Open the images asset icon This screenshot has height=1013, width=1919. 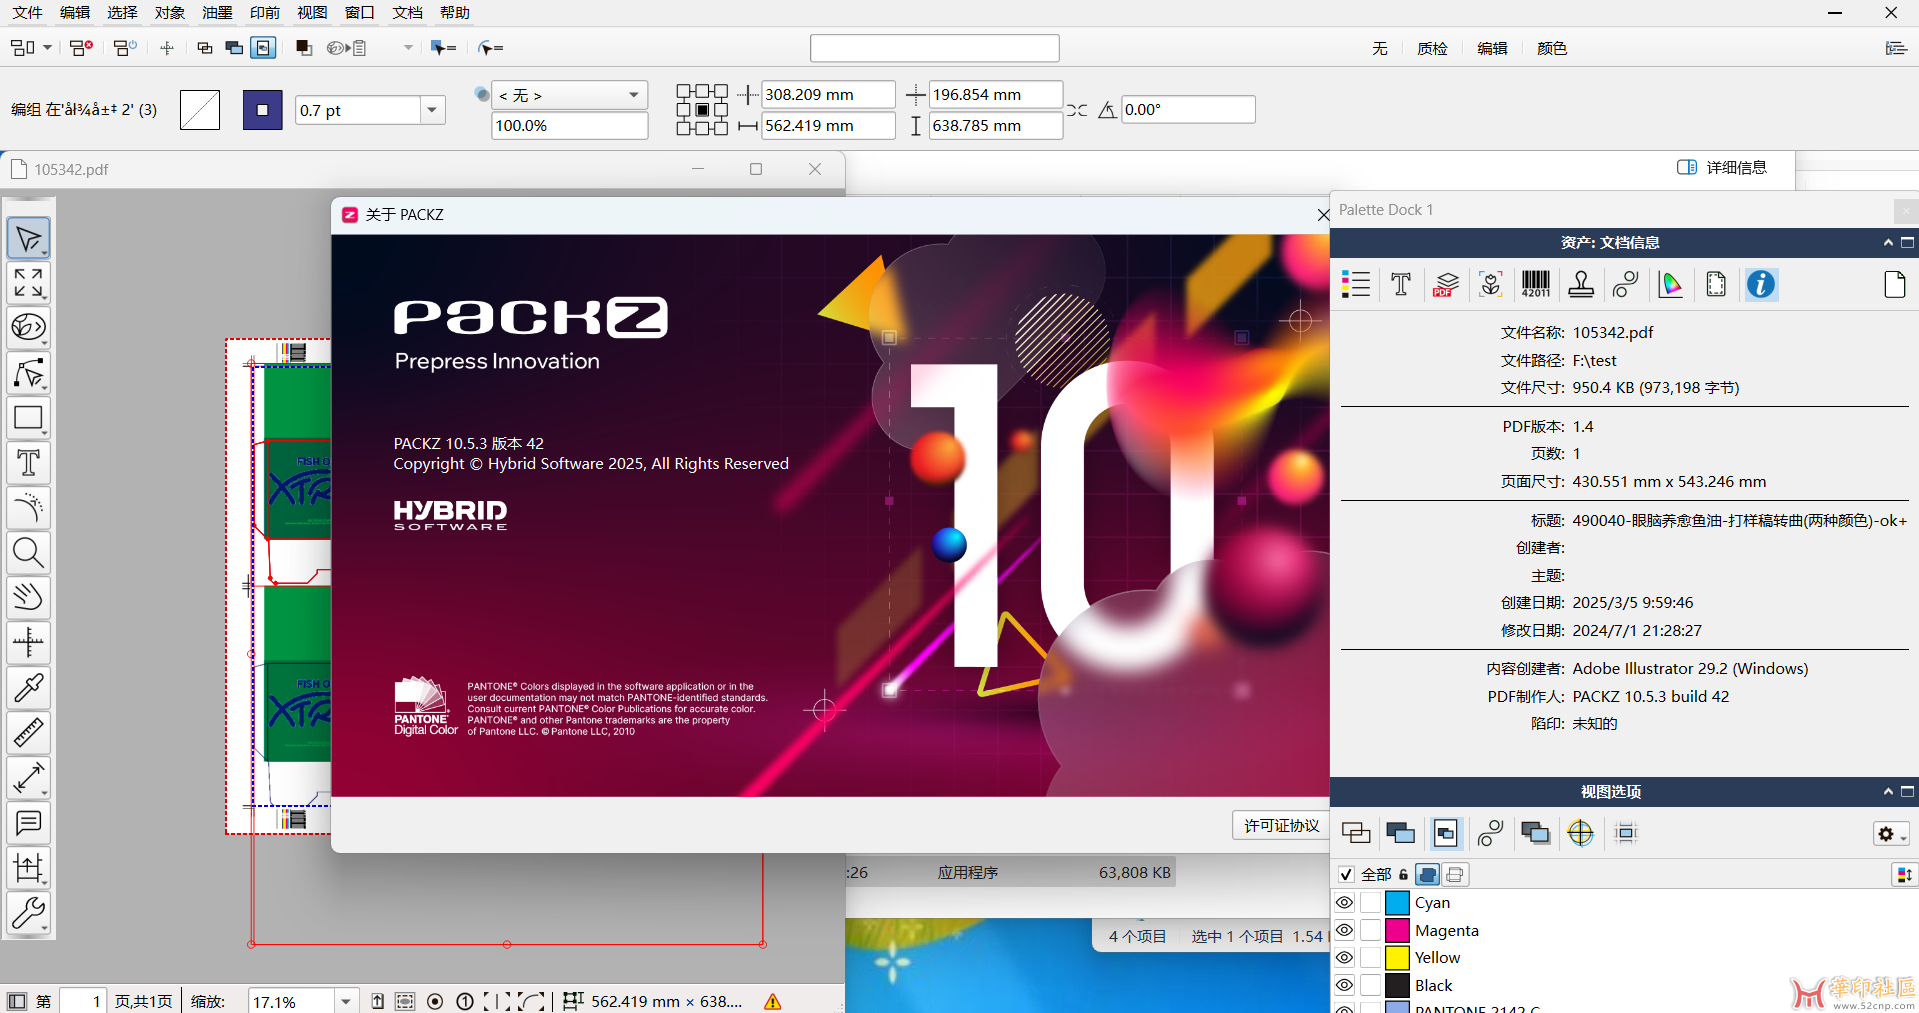pyautogui.click(x=1491, y=285)
